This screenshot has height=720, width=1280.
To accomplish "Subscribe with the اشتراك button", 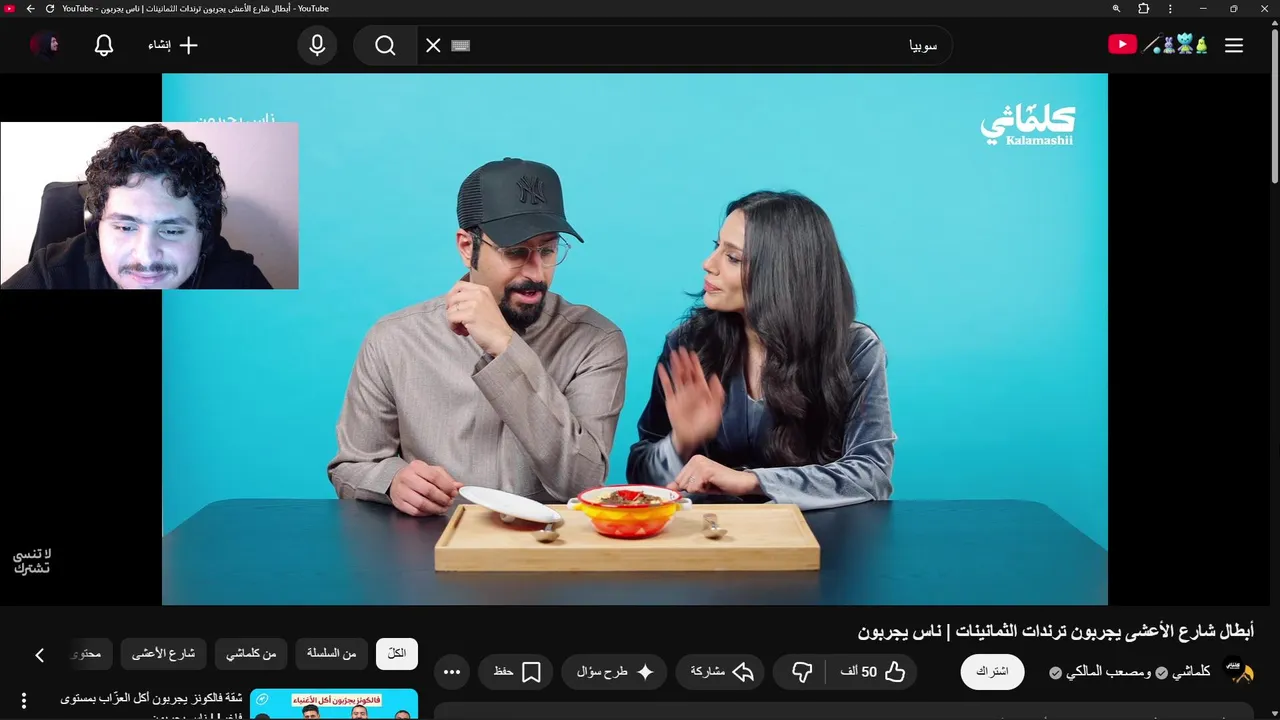I will pos(992,672).
